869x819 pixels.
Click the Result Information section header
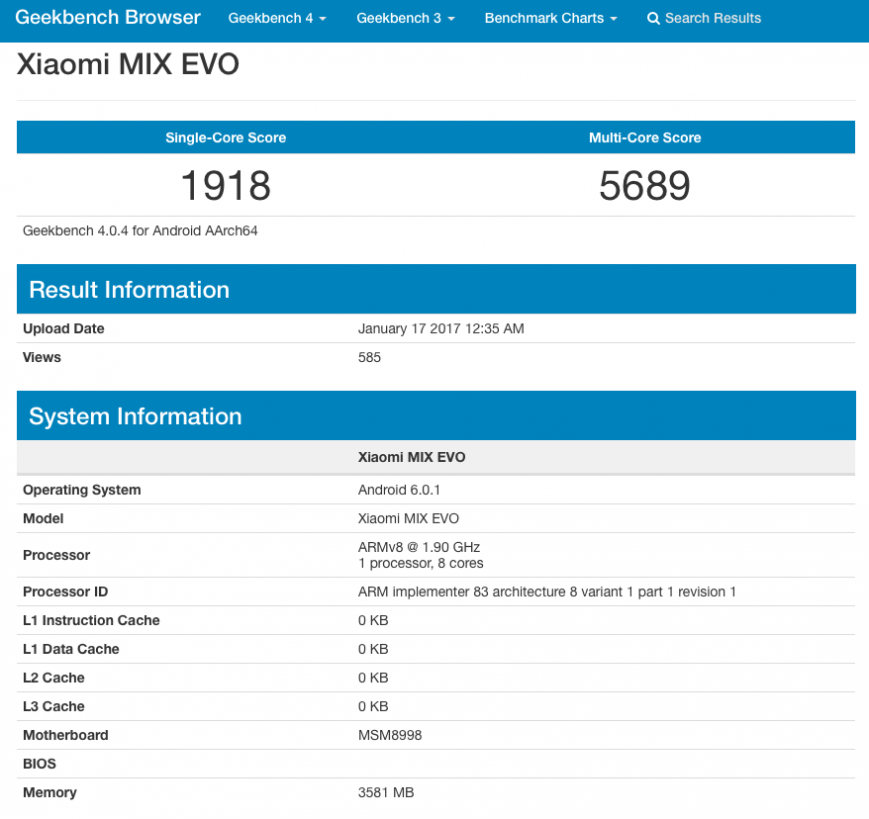(436, 289)
